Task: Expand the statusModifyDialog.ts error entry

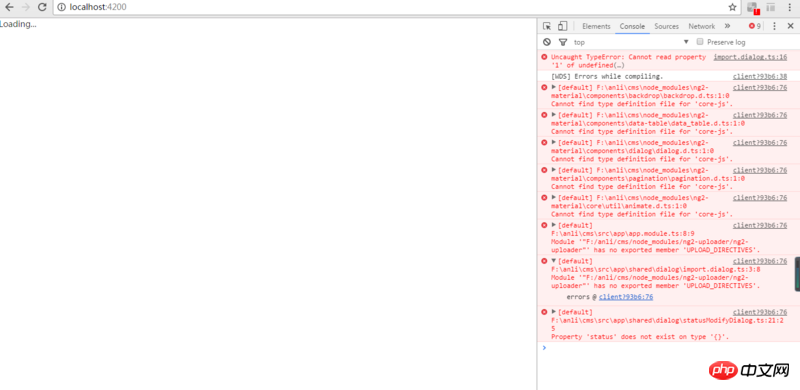Action: (554, 311)
